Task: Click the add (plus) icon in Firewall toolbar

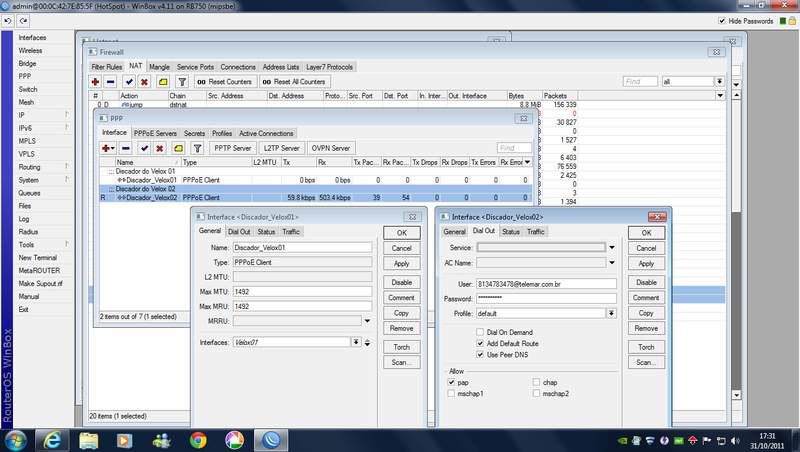Action: click(97, 82)
